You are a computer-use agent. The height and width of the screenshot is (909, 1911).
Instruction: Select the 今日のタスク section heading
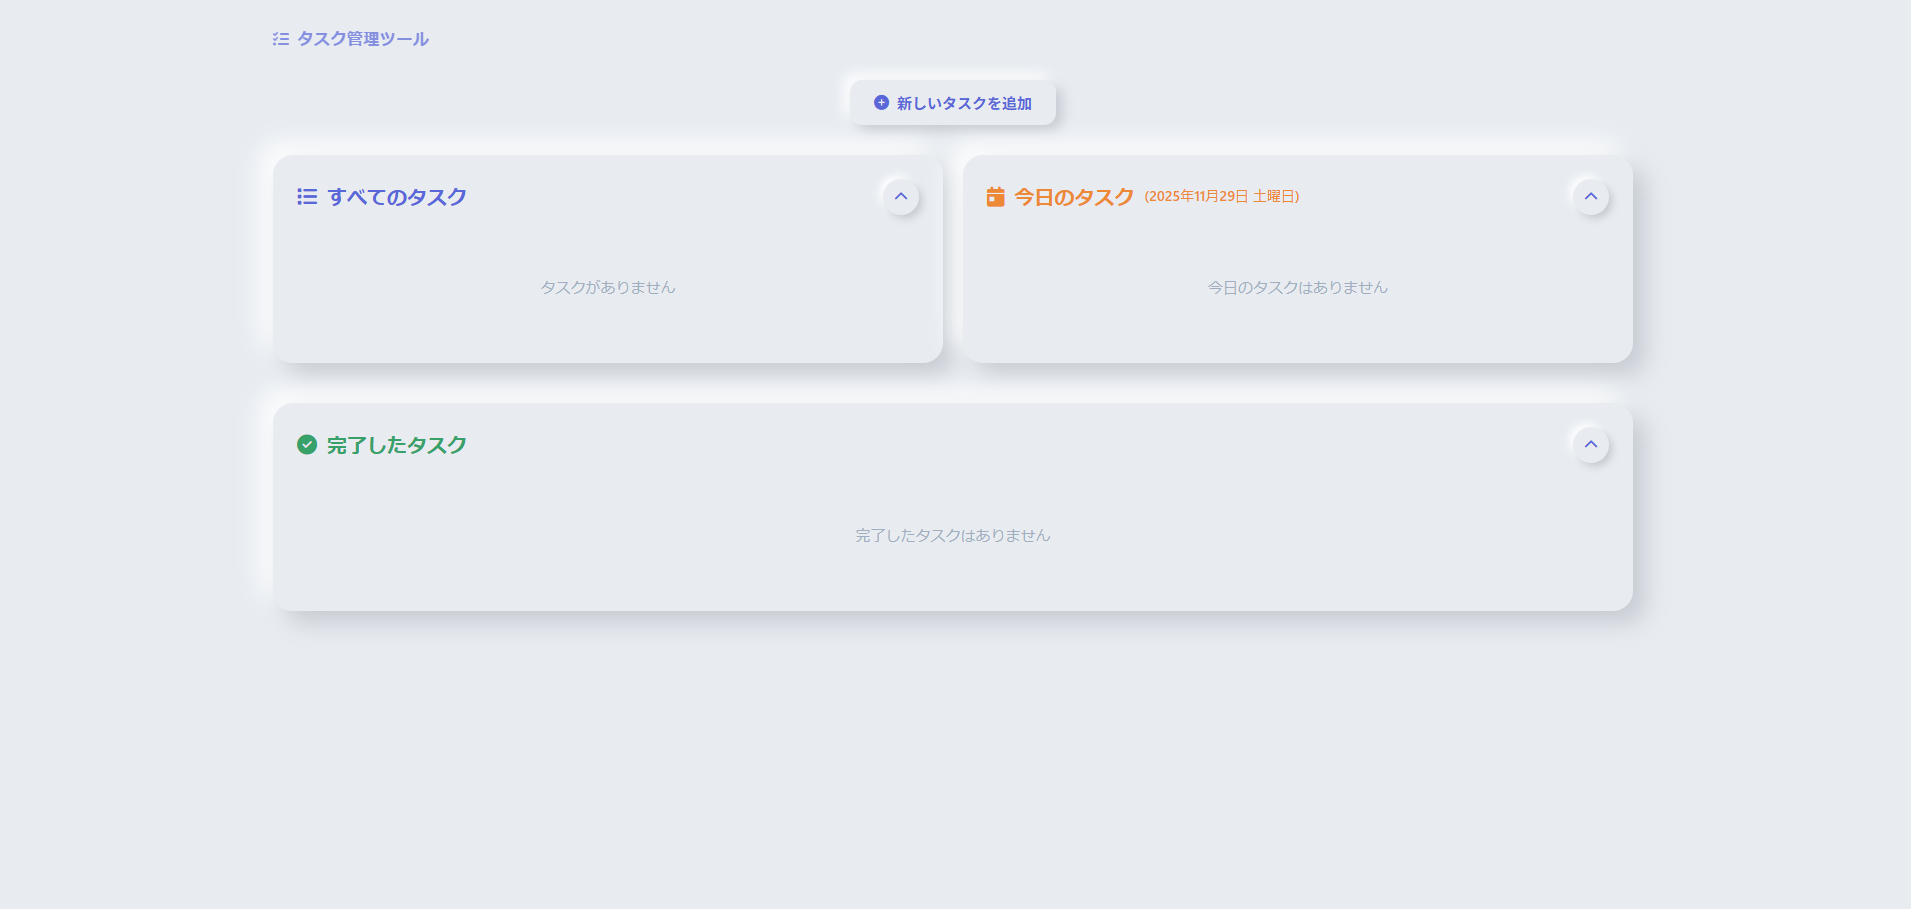(x=1074, y=197)
